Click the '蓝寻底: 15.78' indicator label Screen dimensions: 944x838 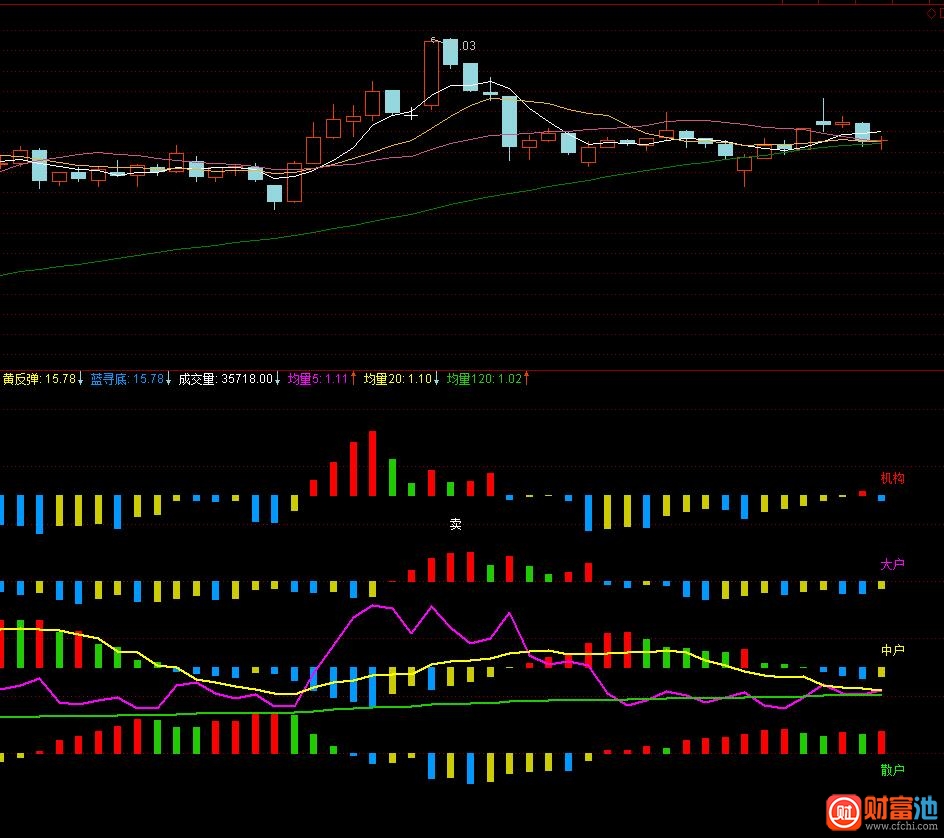click(x=127, y=379)
